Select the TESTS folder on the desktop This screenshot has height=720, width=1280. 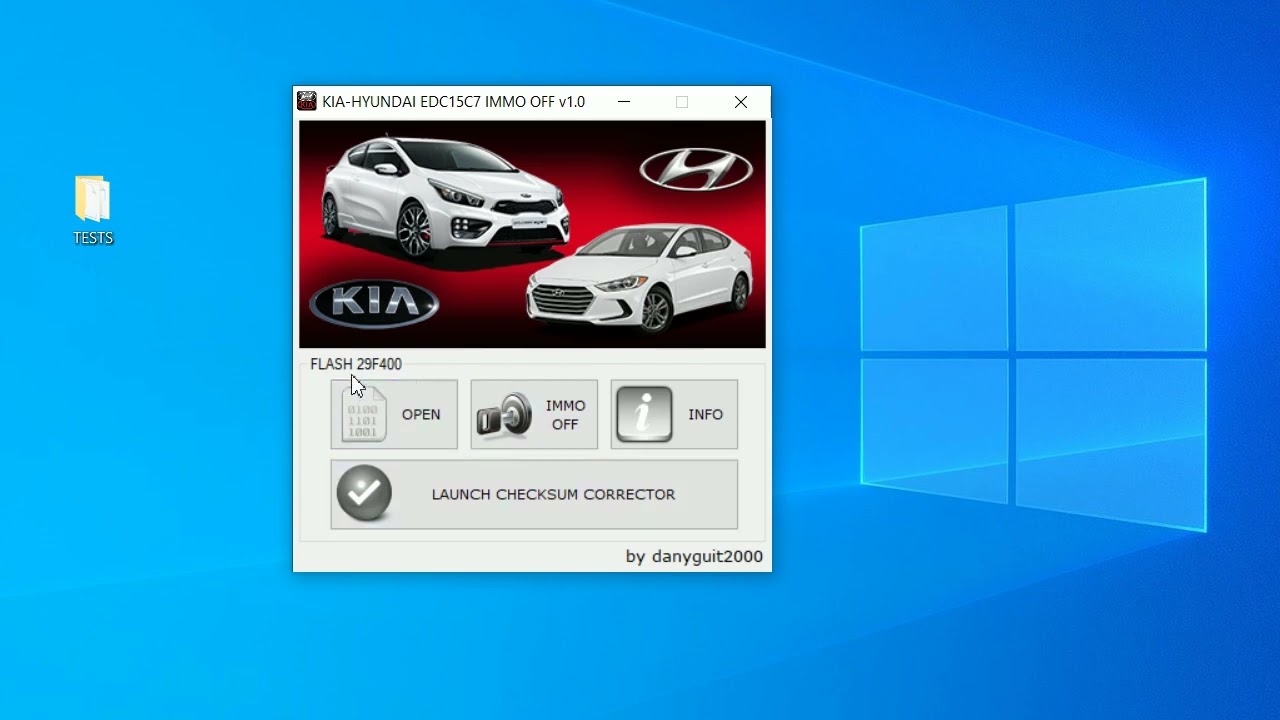[93, 211]
